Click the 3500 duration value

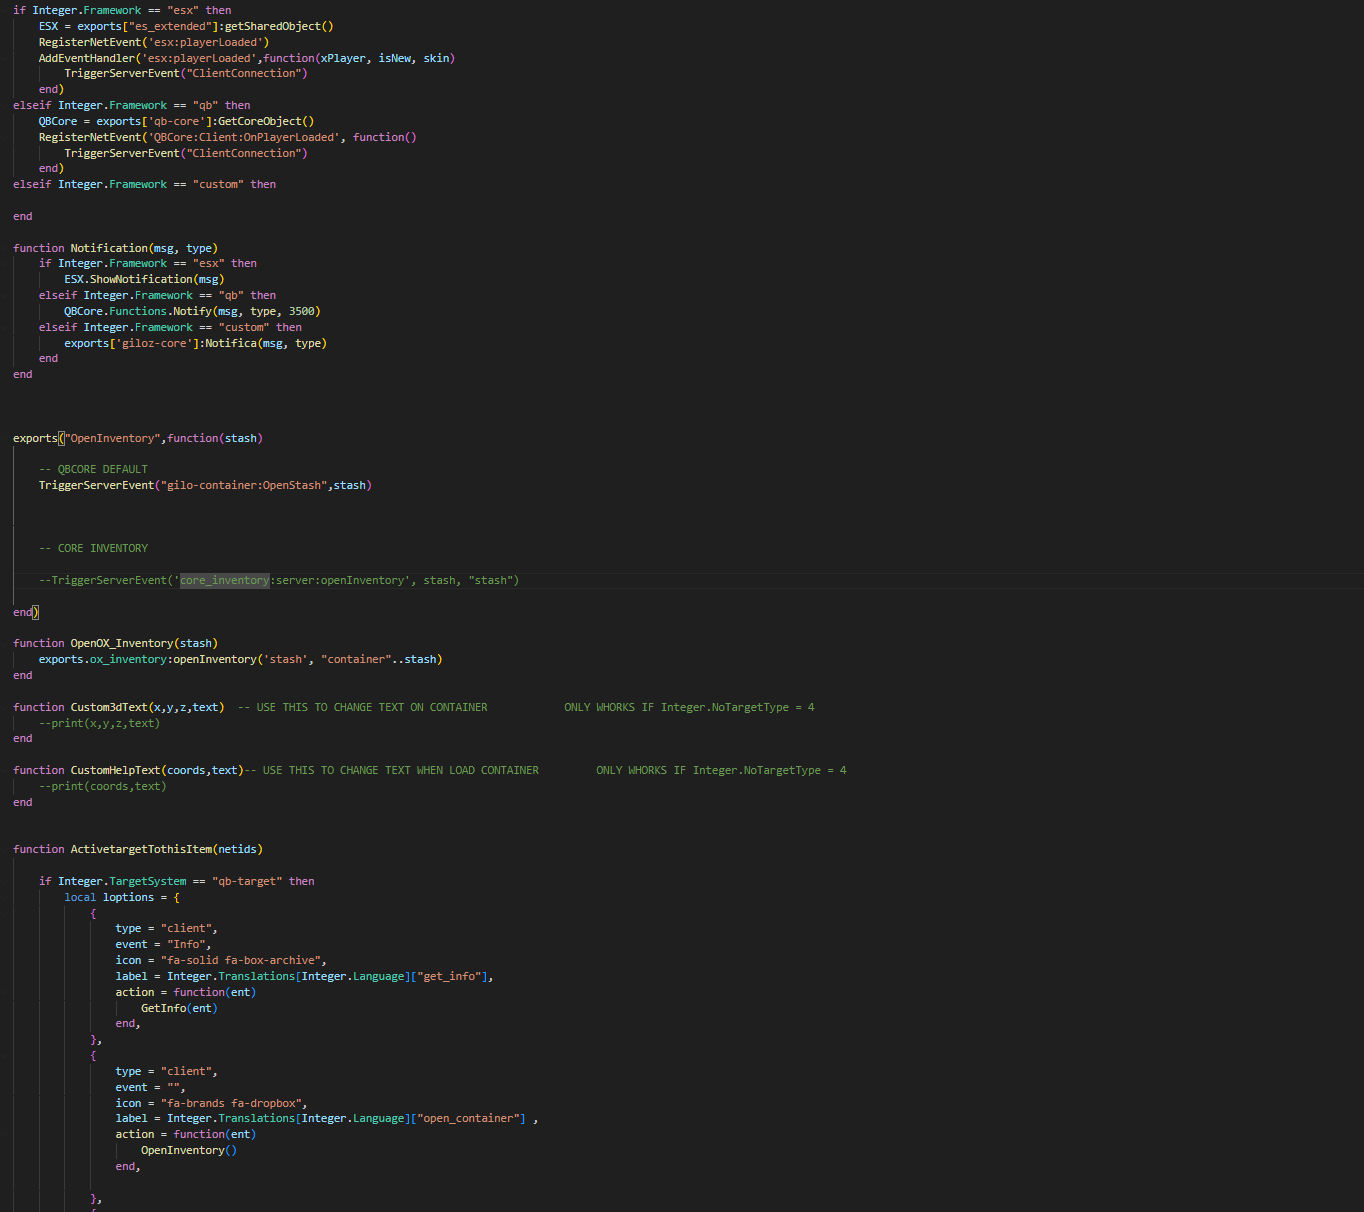point(301,311)
